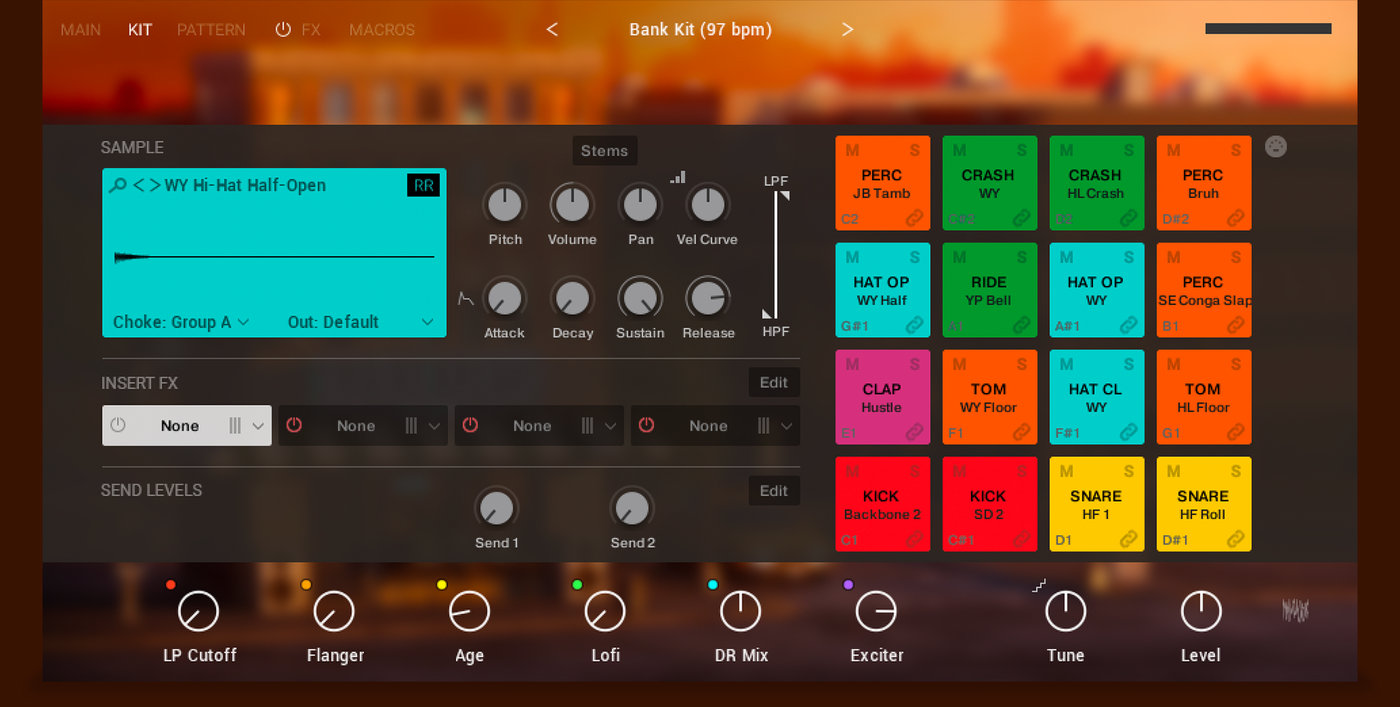Switch to the PATTERN tab
Viewport: 1400px width, 707px height.
pyautogui.click(x=211, y=30)
